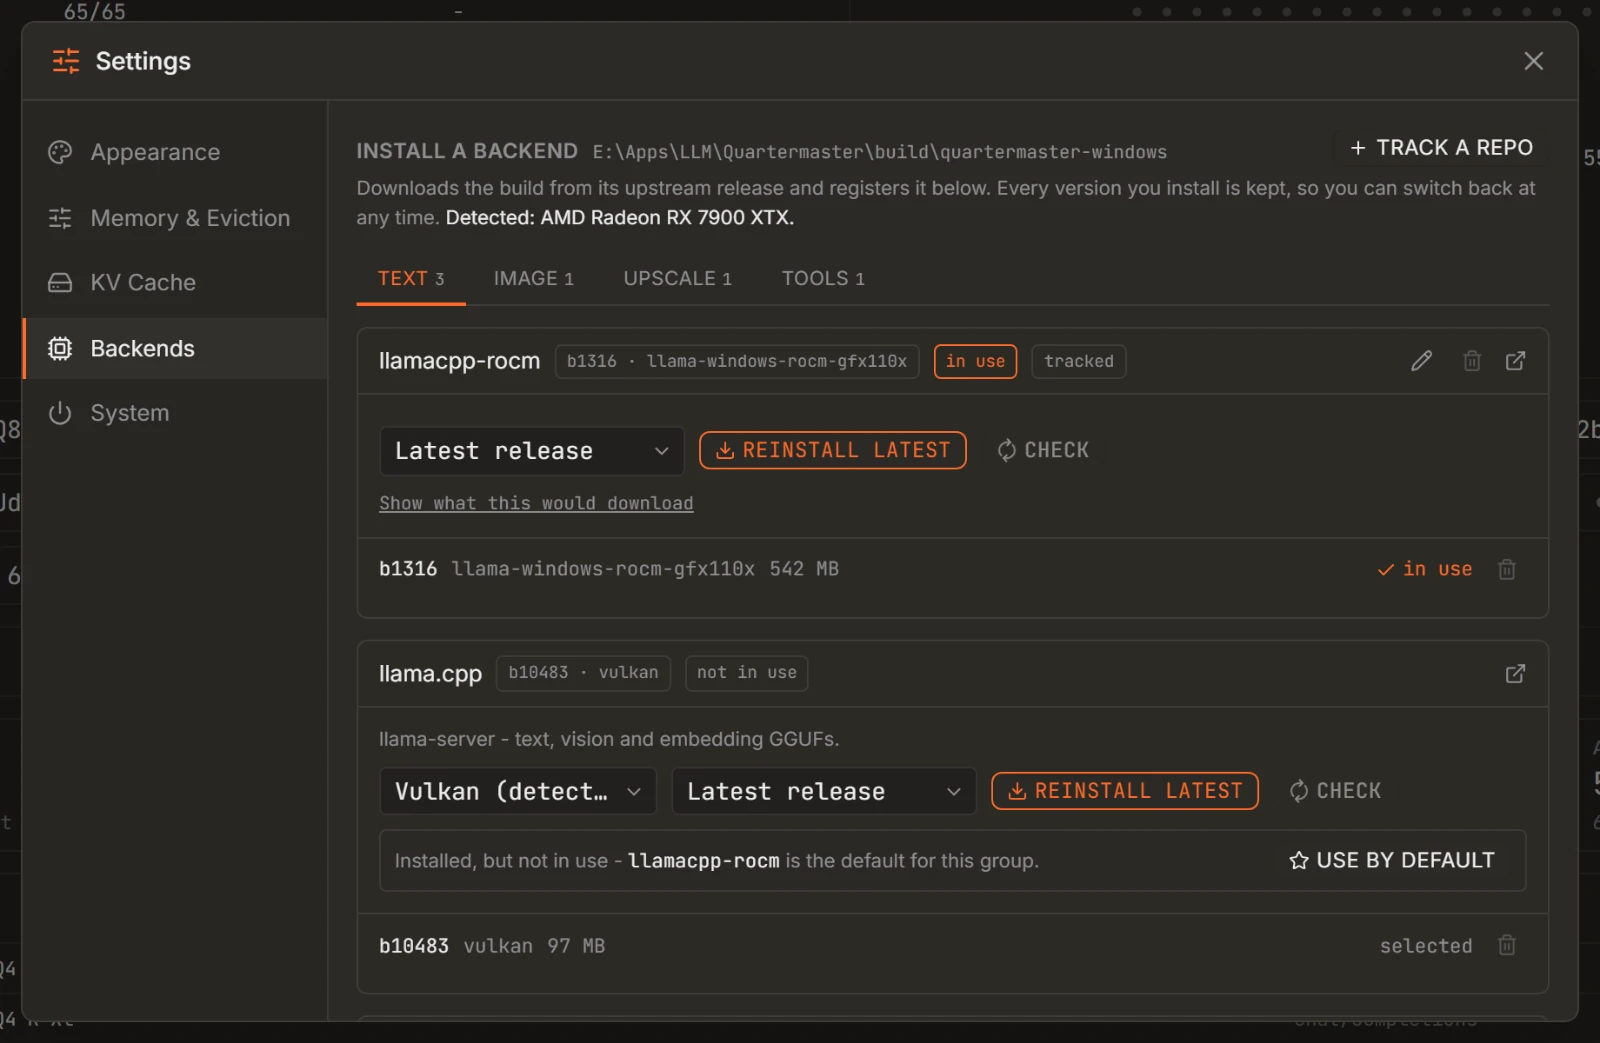
Task: Click Check for llama.cpp updates
Action: coord(1335,791)
